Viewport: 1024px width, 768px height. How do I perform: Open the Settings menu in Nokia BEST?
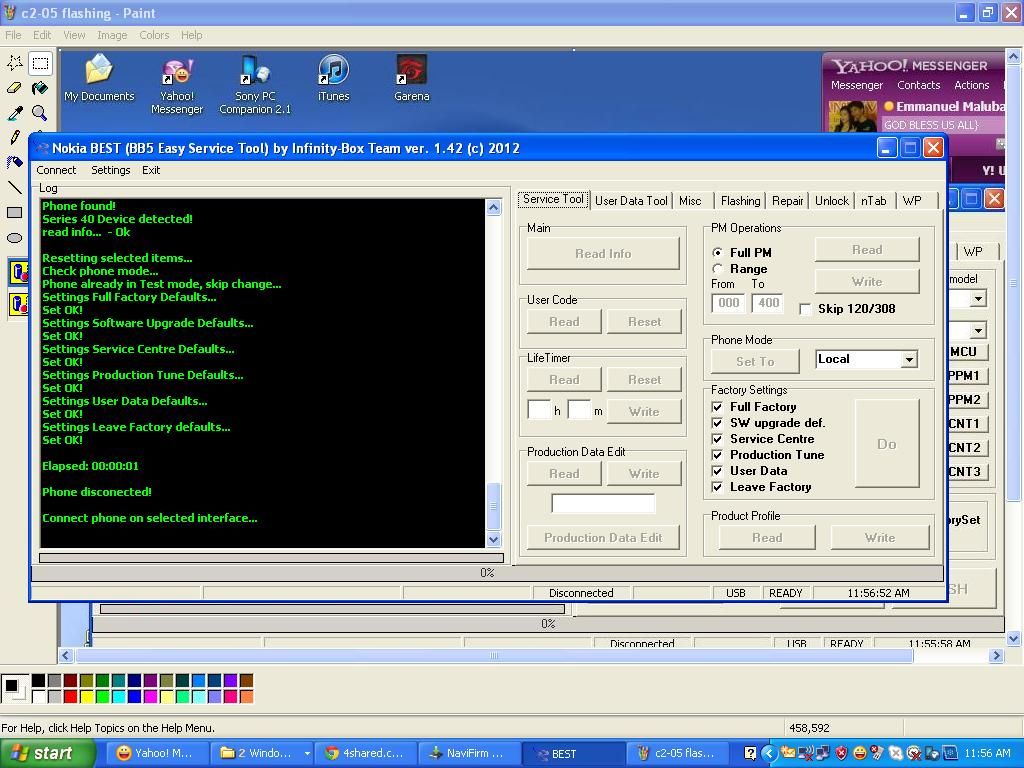click(110, 170)
